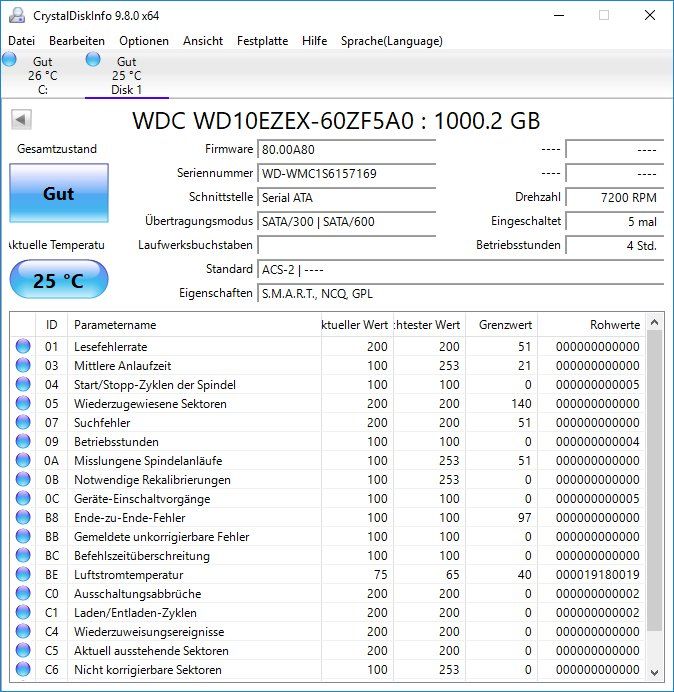Screen dimensions: 674x692
Task: Click status icon for Nicht korrigierbare Sektoren
Action: [23, 669]
